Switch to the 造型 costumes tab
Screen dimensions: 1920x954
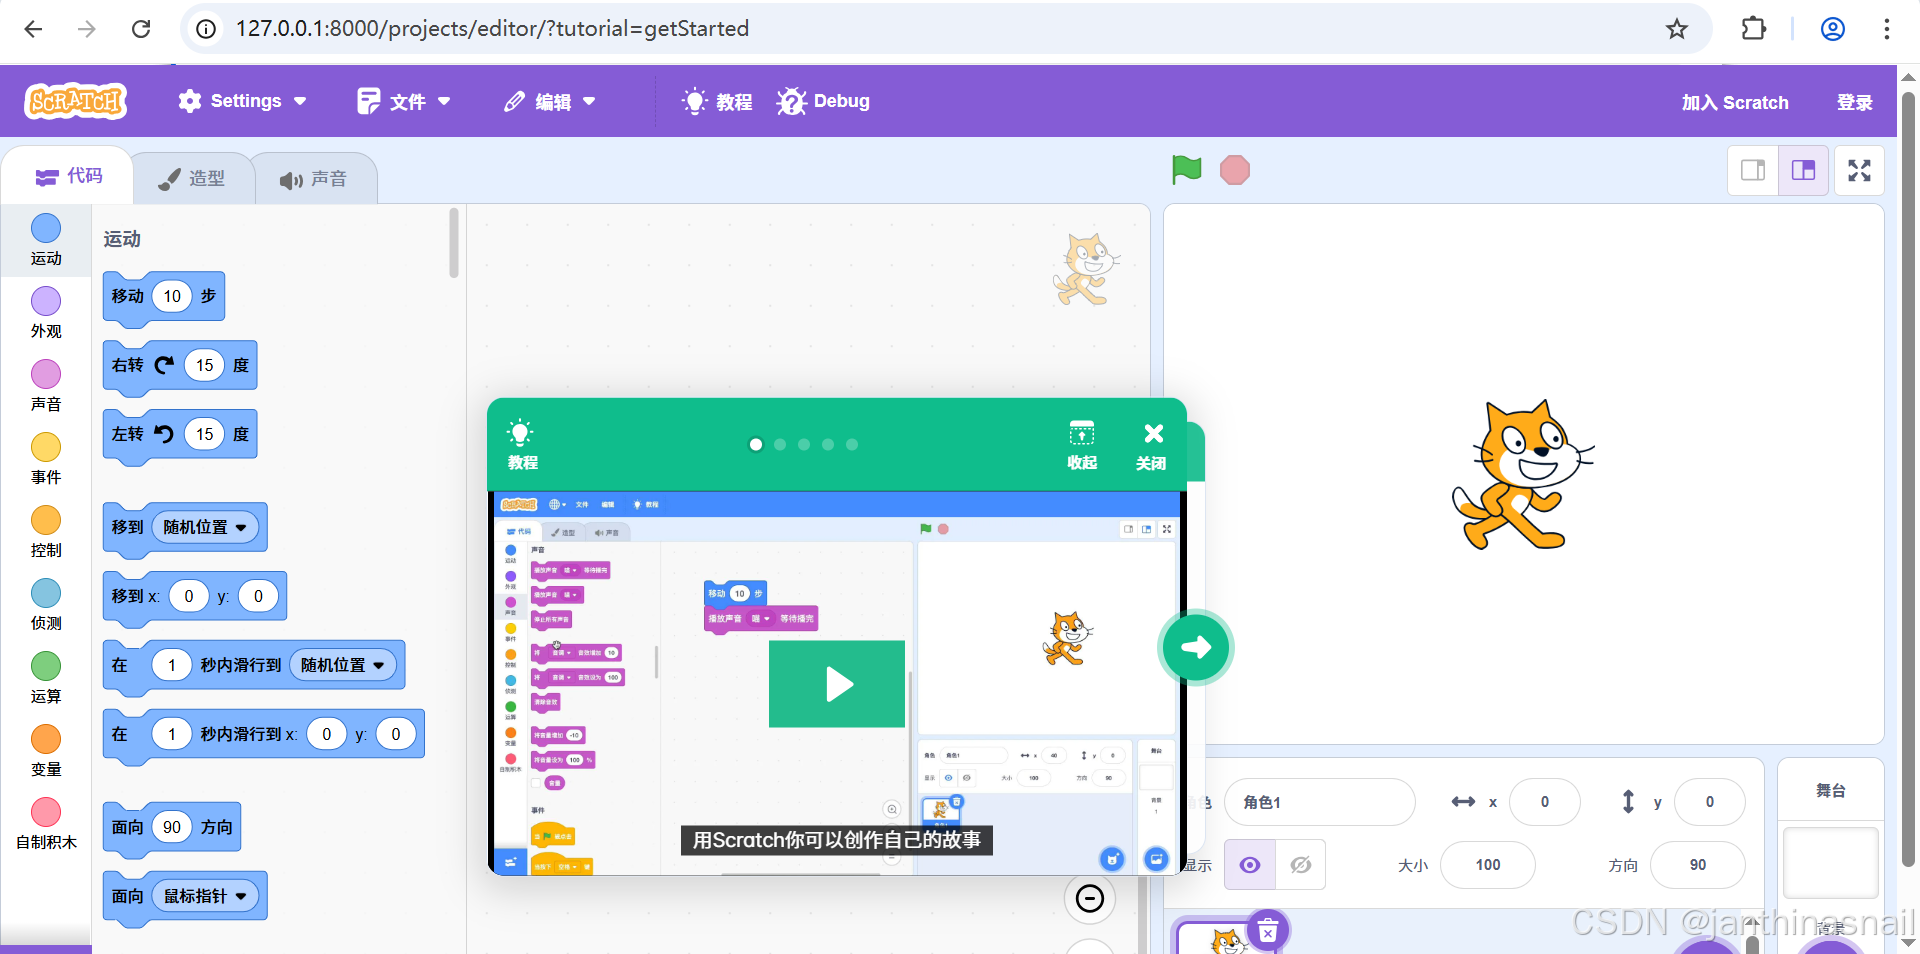(192, 178)
